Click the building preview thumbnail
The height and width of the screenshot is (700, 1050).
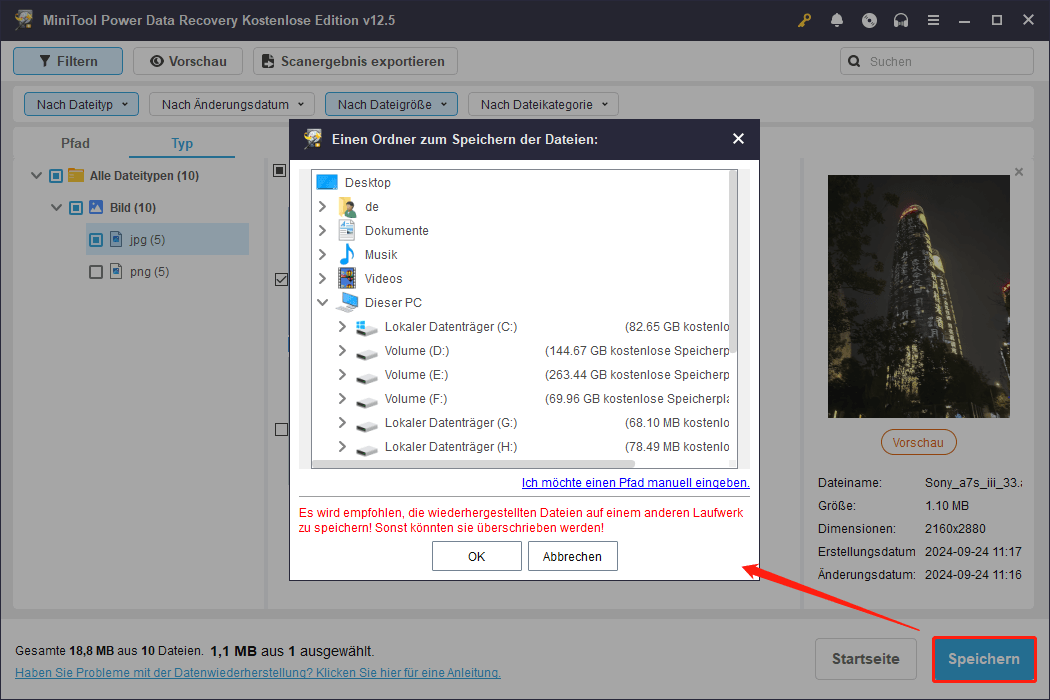(x=918, y=296)
